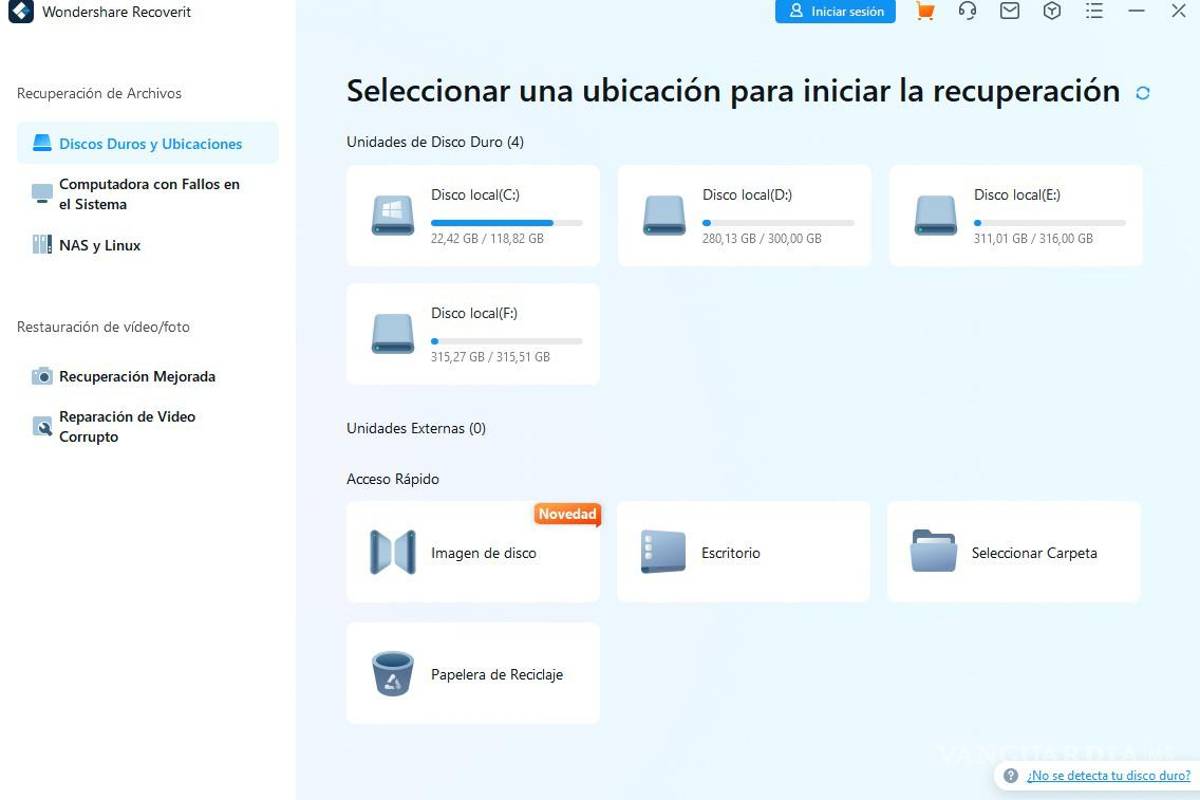Switch to NAS y Linux section
The height and width of the screenshot is (800, 1200).
[101, 245]
